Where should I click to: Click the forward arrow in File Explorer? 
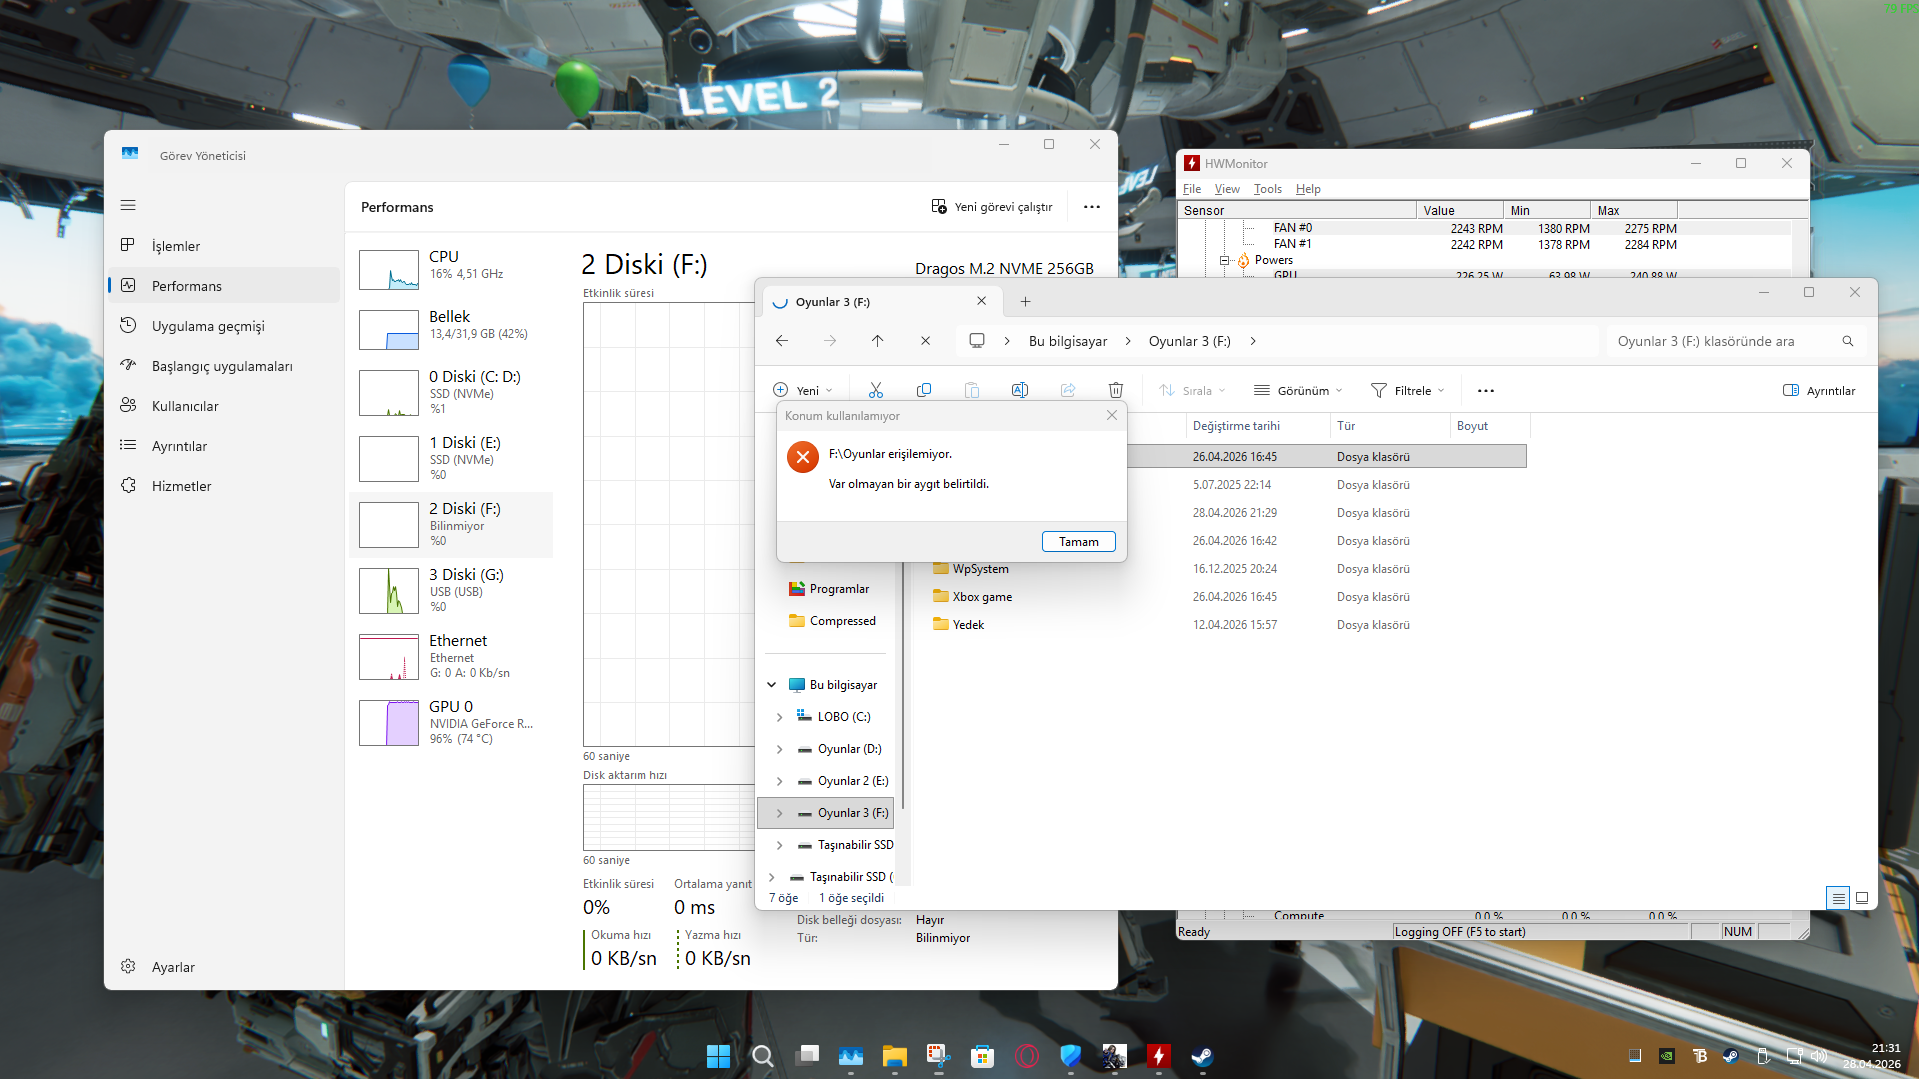[830, 341]
